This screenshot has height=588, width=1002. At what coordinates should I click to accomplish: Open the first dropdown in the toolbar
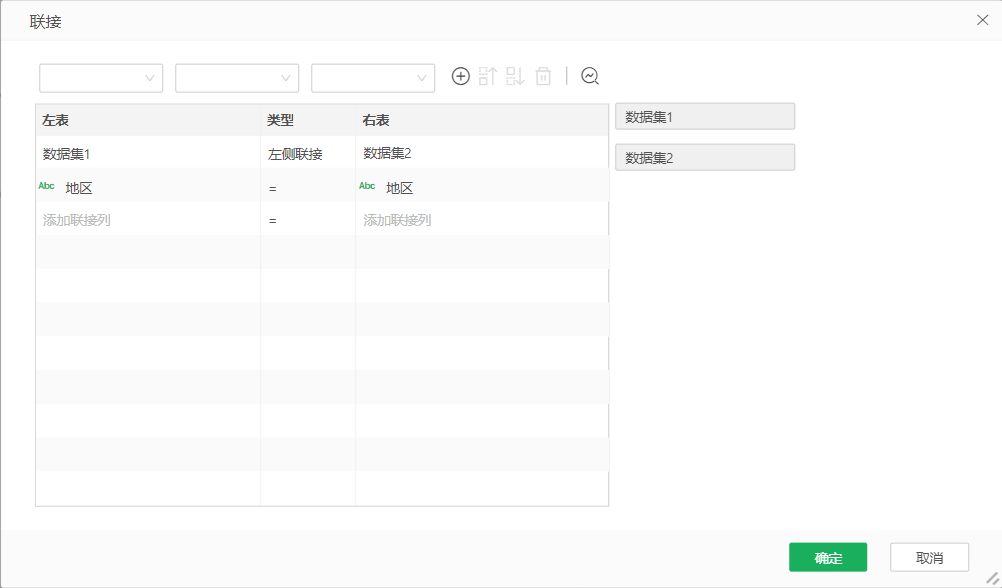pyautogui.click(x=101, y=78)
